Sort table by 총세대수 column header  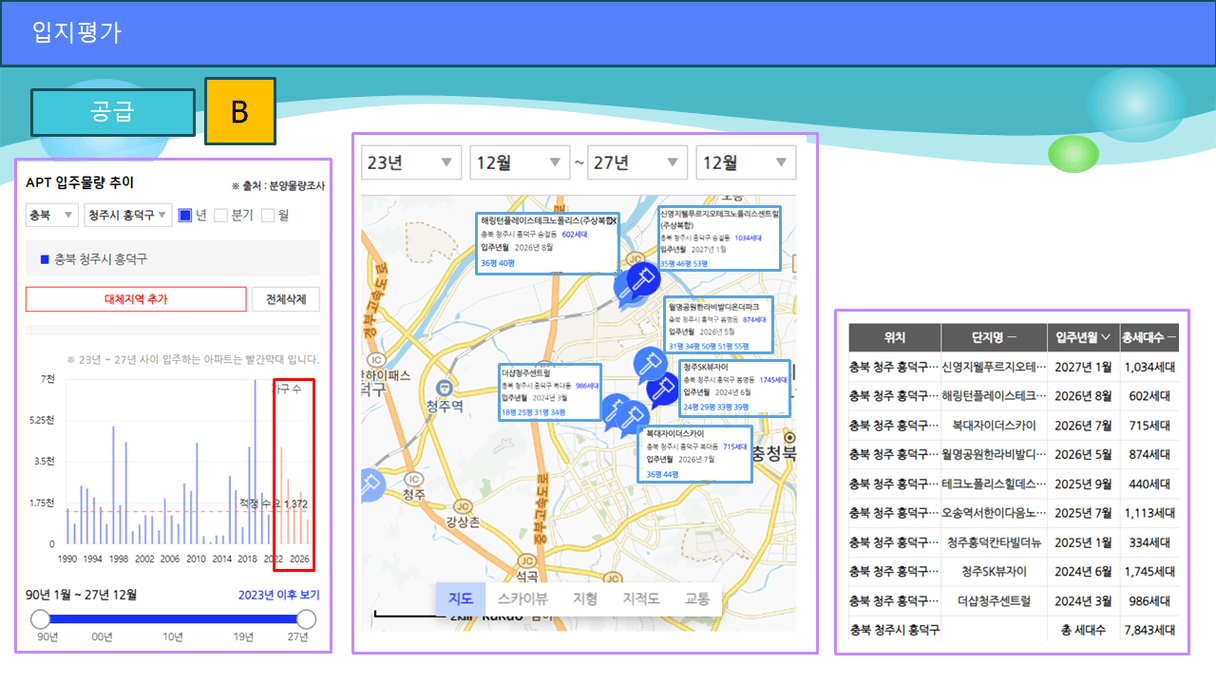(x=1148, y=337)
